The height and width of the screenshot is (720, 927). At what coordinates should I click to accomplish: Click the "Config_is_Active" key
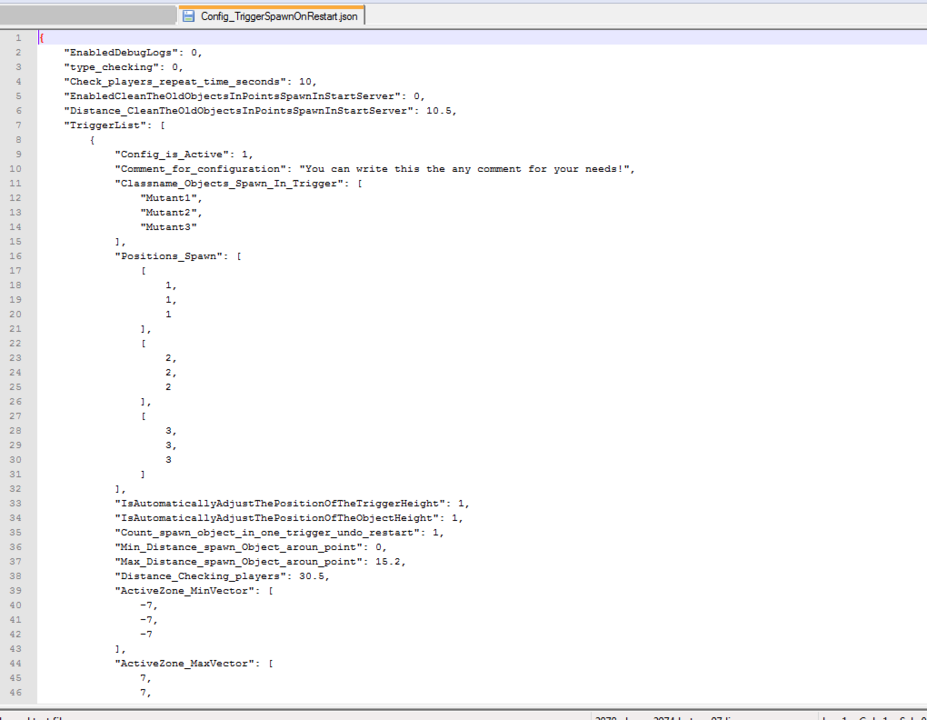click(172, 154)
